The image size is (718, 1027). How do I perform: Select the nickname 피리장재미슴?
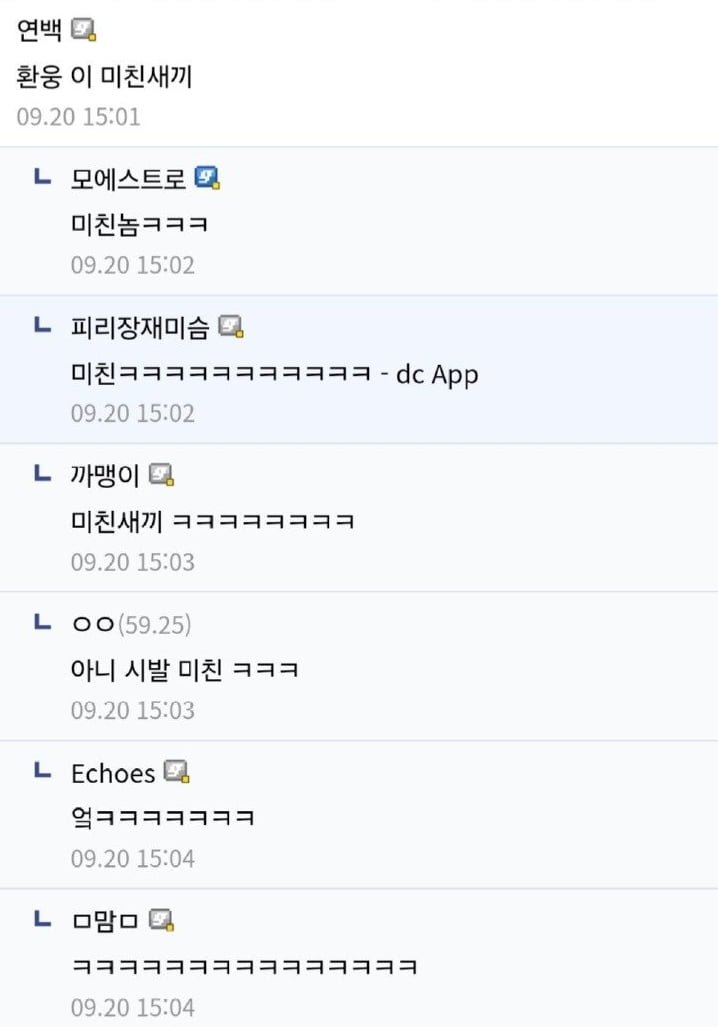pos(140,327)
